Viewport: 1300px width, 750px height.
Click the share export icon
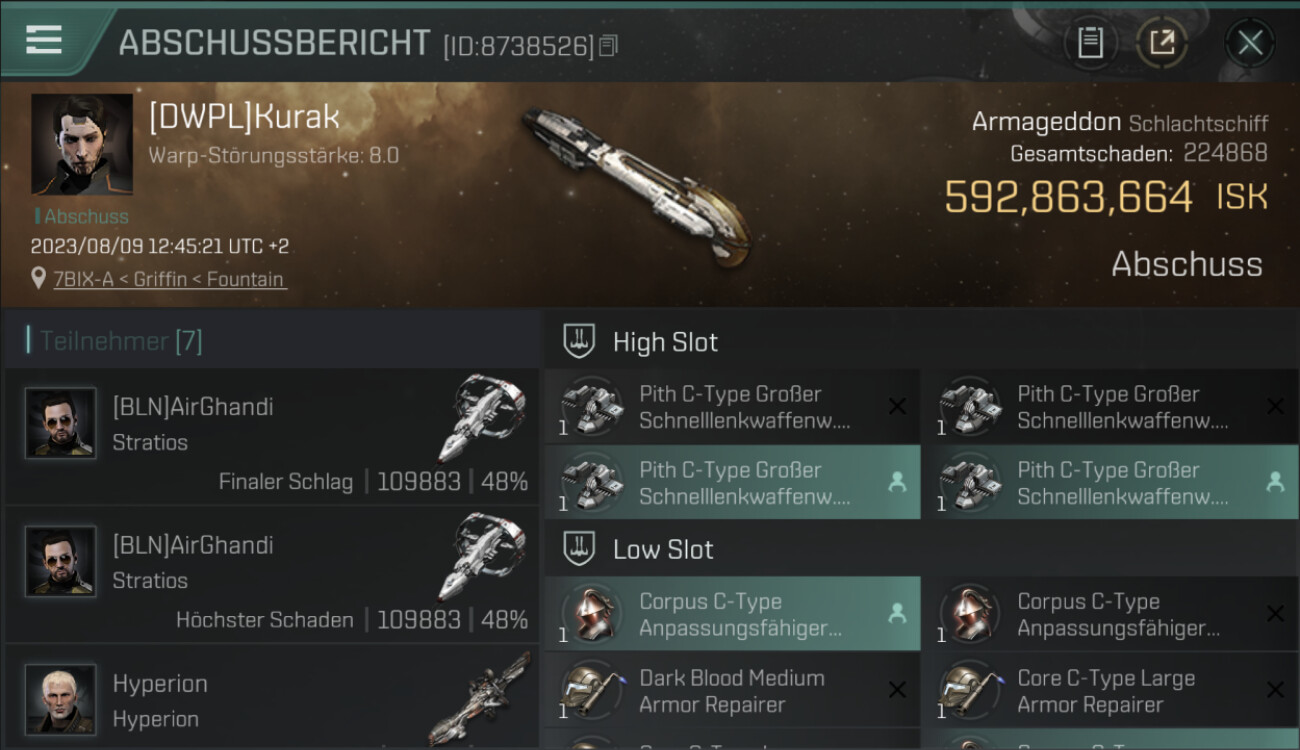(1162, 43)
